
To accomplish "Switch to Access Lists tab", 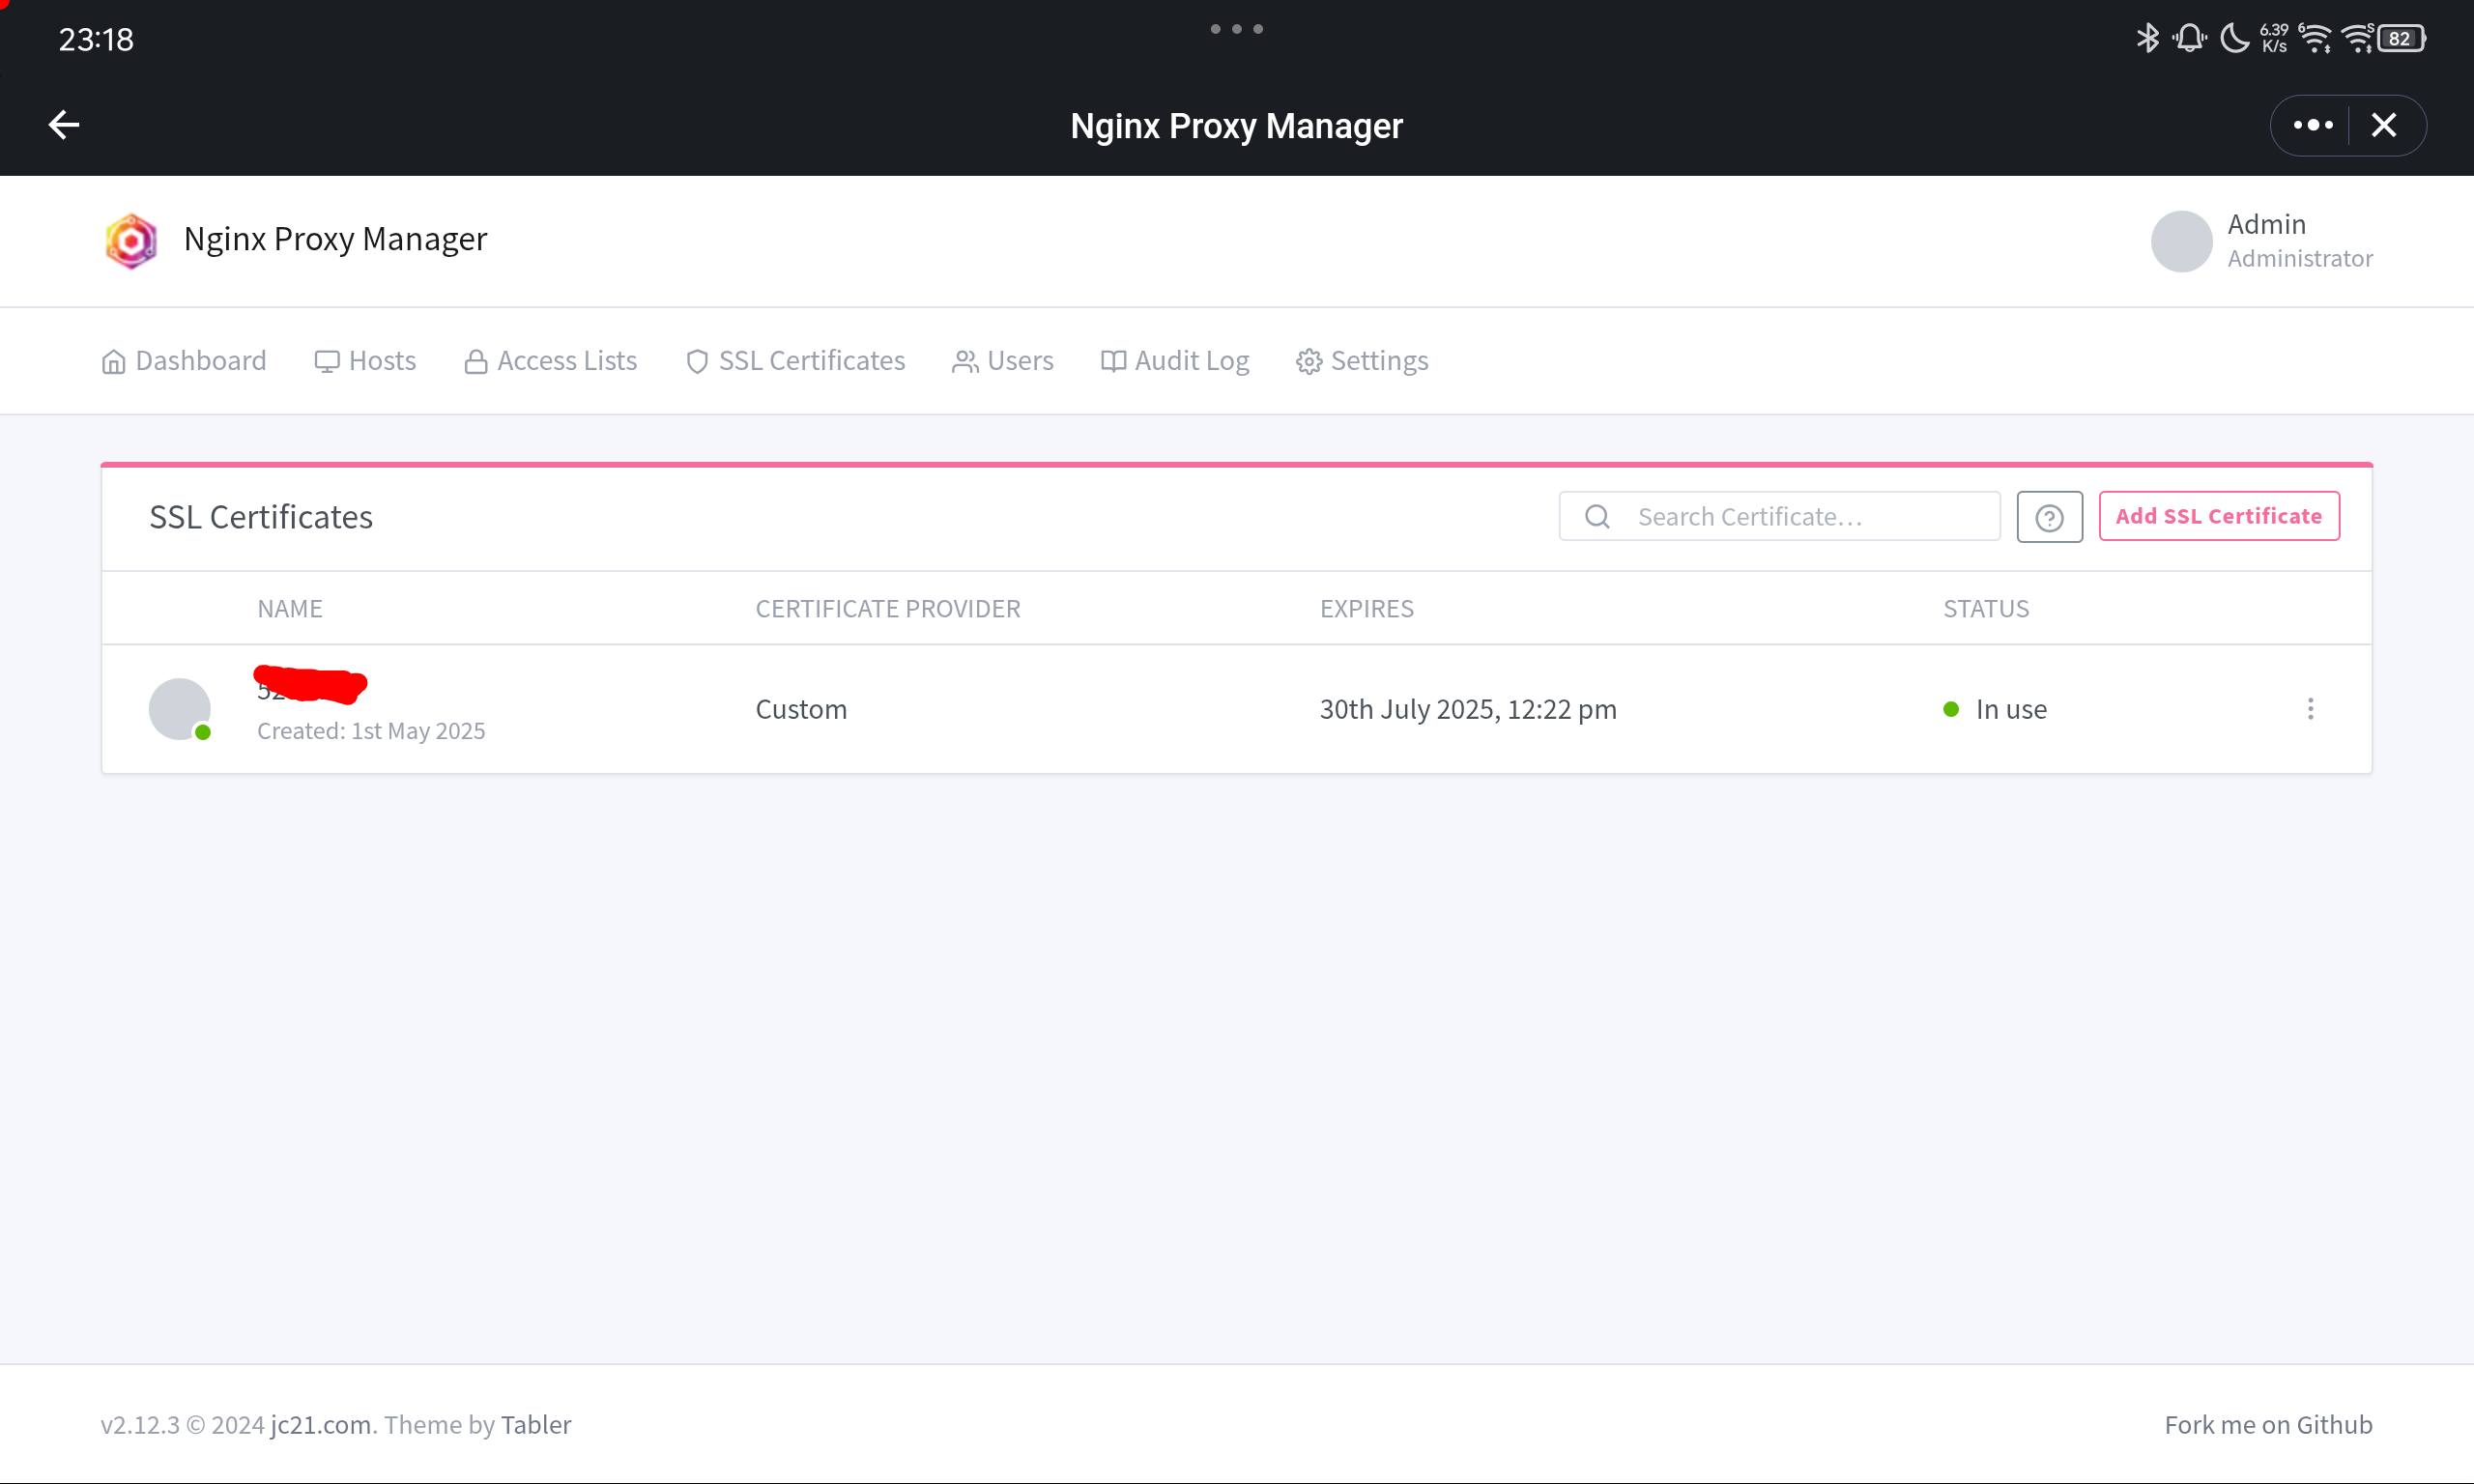I will click(x=551, y=361).
